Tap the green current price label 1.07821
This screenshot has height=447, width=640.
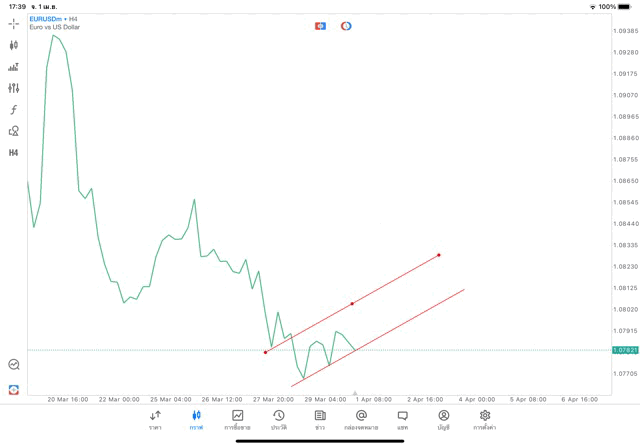(625, 350)
